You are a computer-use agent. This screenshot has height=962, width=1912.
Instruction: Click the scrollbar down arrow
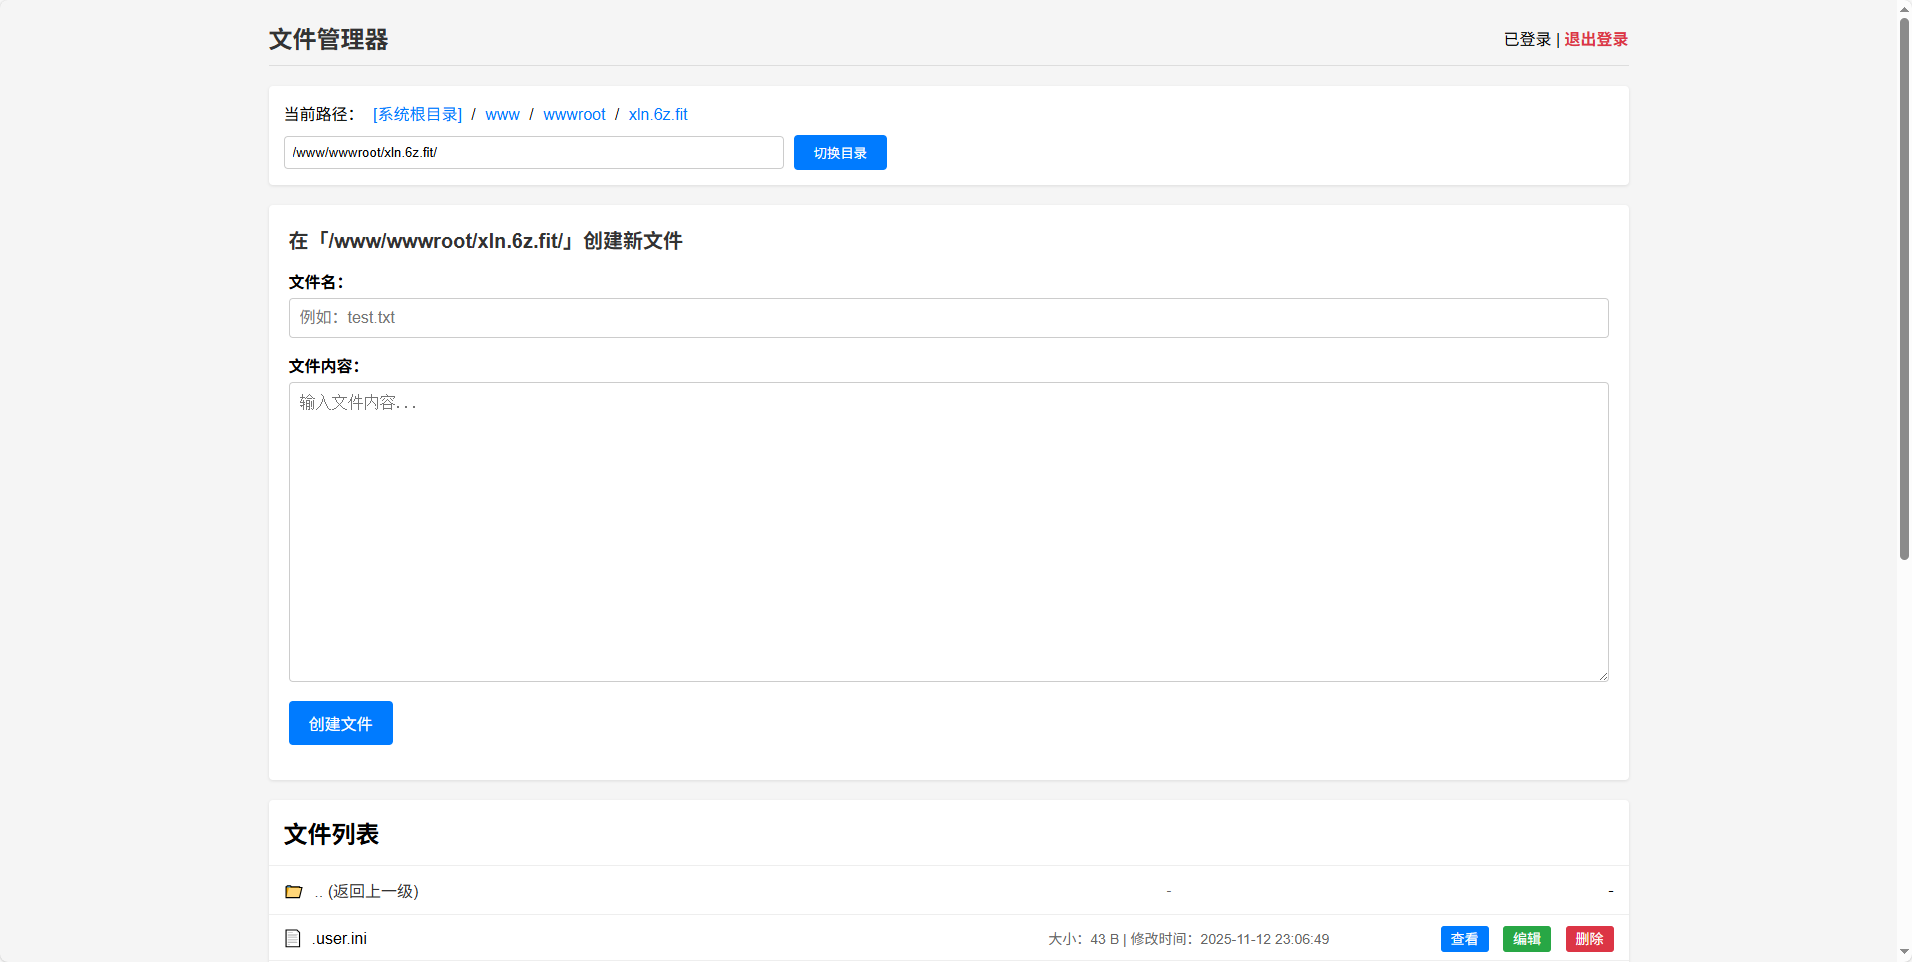click(x=1904, y=952)
